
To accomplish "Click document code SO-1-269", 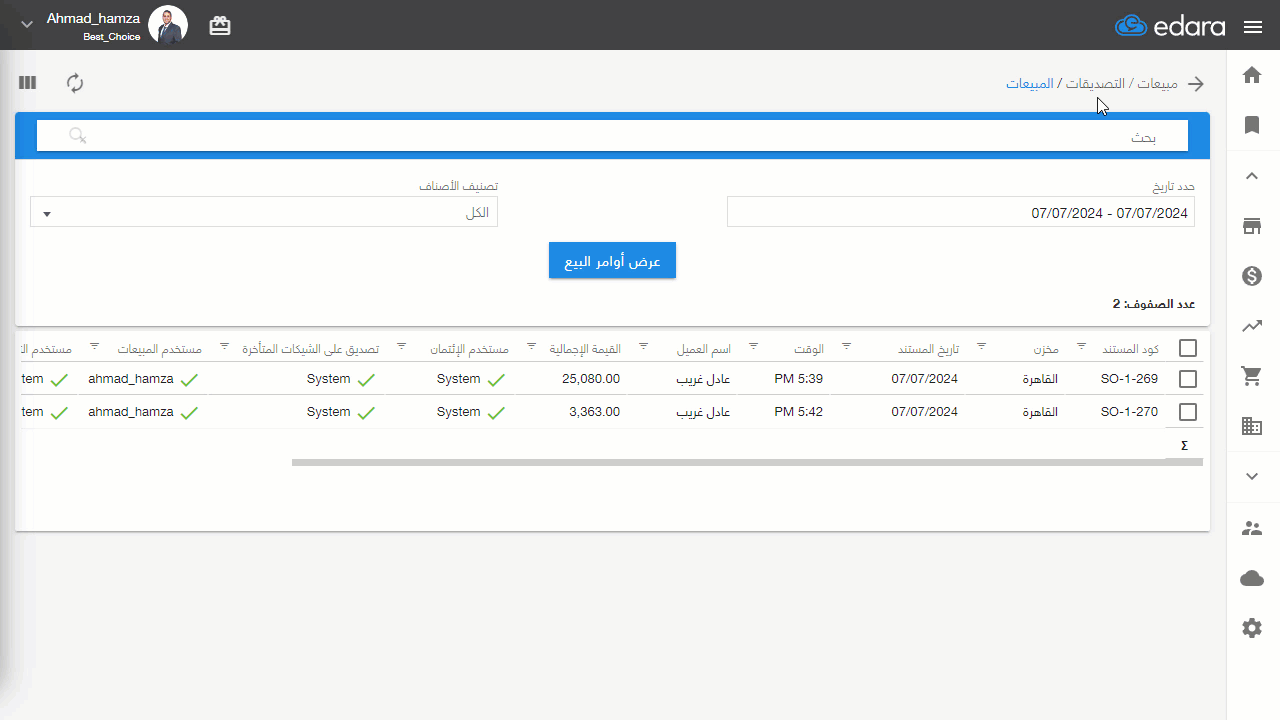I will tap(1129, 379).
